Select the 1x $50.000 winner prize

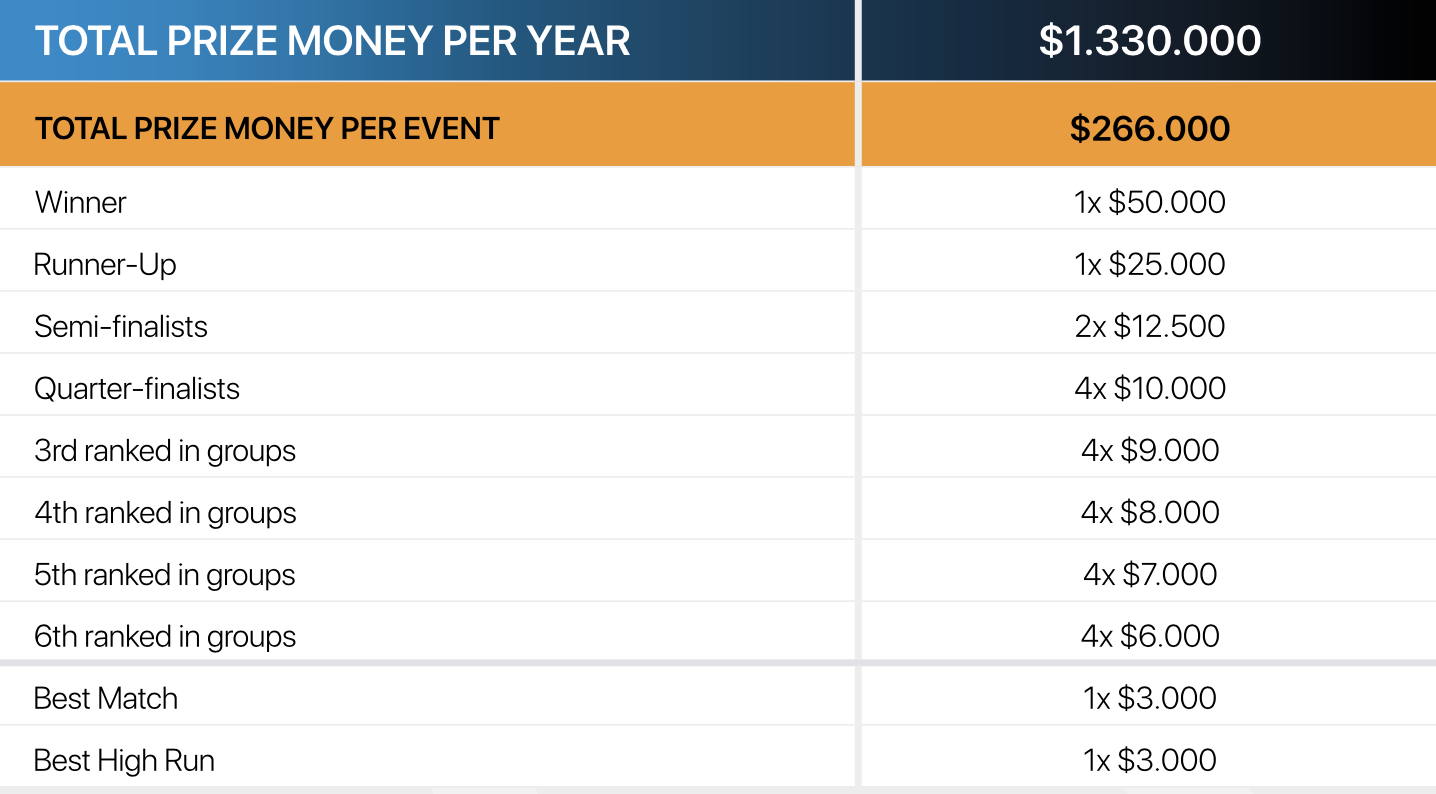point(1149,202)
